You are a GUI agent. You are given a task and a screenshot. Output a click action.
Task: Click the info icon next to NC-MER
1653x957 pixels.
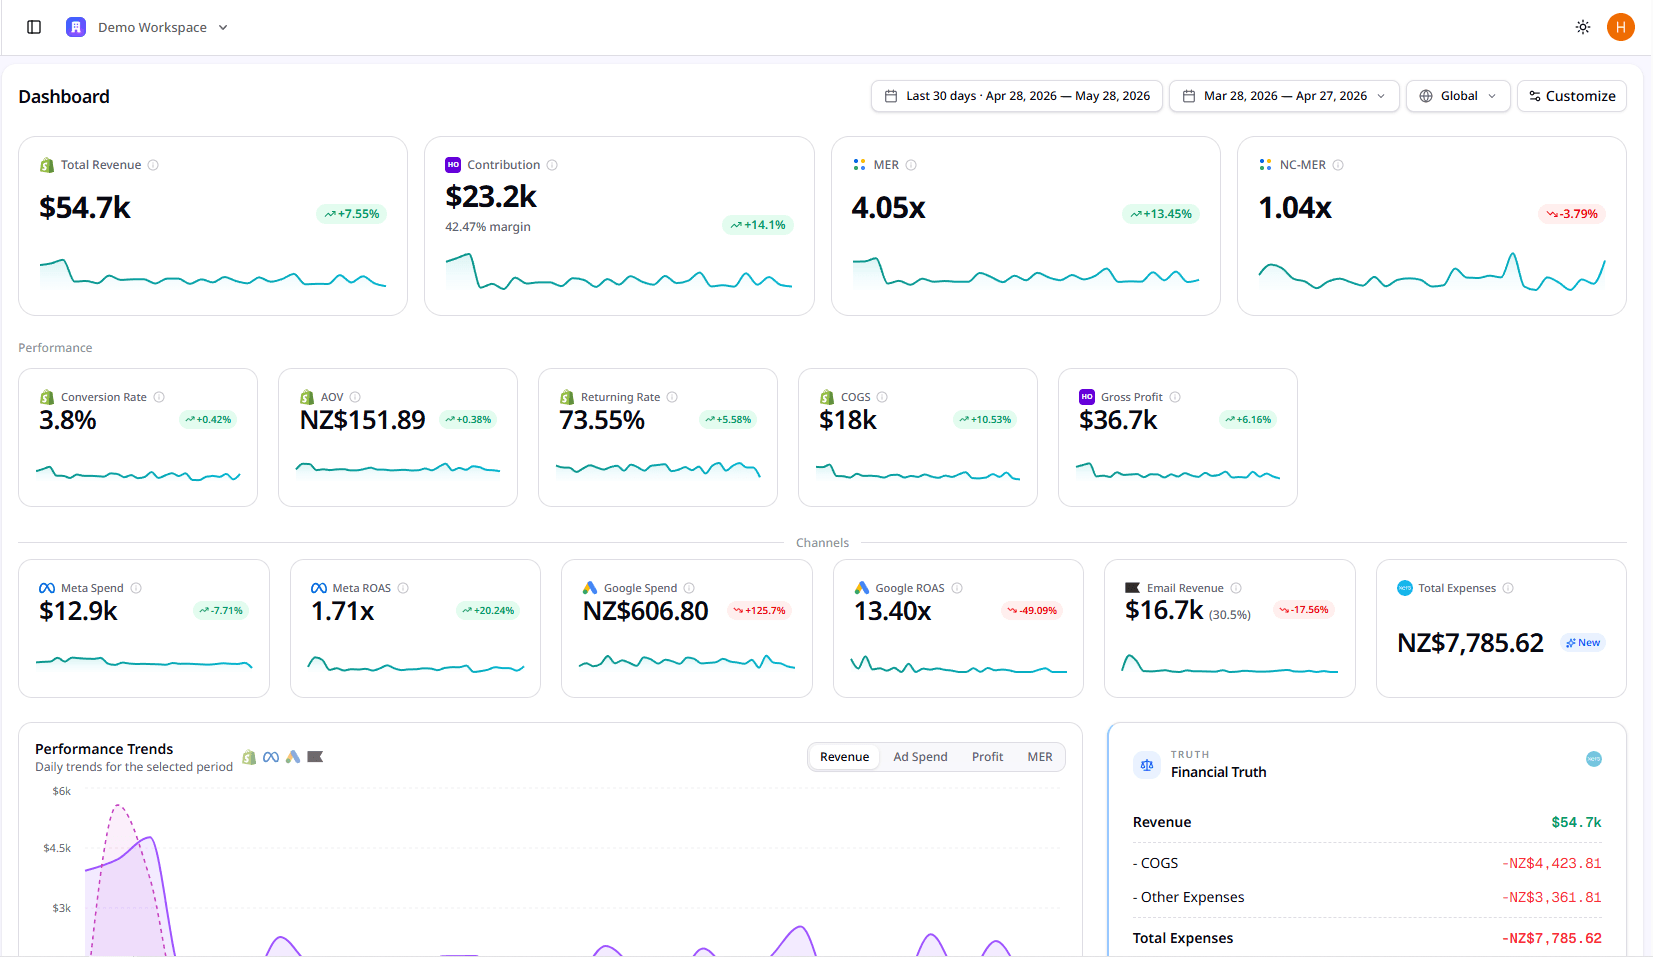tap(1338, 165)
